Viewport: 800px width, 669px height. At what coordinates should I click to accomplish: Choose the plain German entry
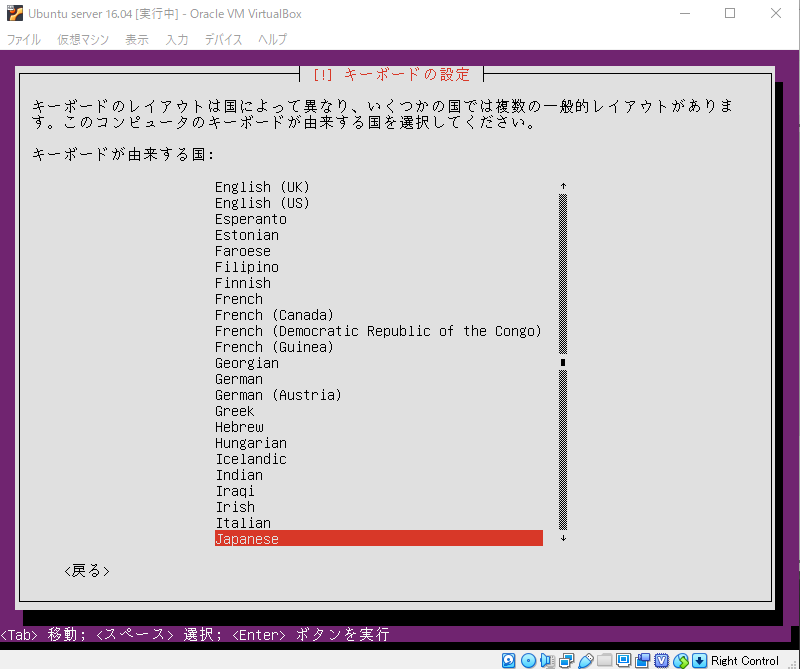pyautogui.click(x=379, y=379)
